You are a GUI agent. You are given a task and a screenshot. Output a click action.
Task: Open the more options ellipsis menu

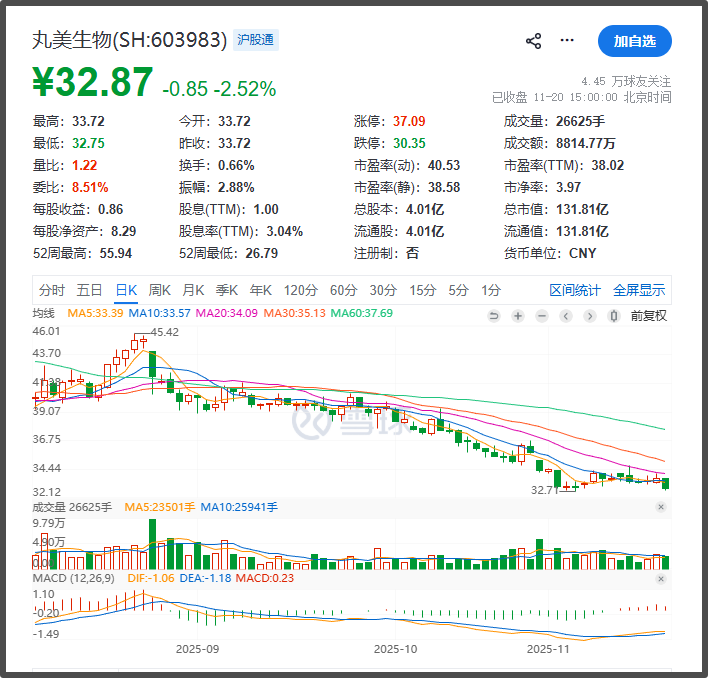[567, 41]
